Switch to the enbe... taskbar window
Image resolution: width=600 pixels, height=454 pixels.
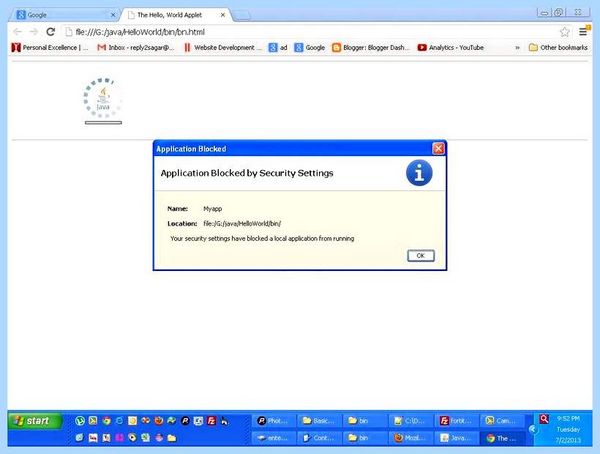click(273, 438)
